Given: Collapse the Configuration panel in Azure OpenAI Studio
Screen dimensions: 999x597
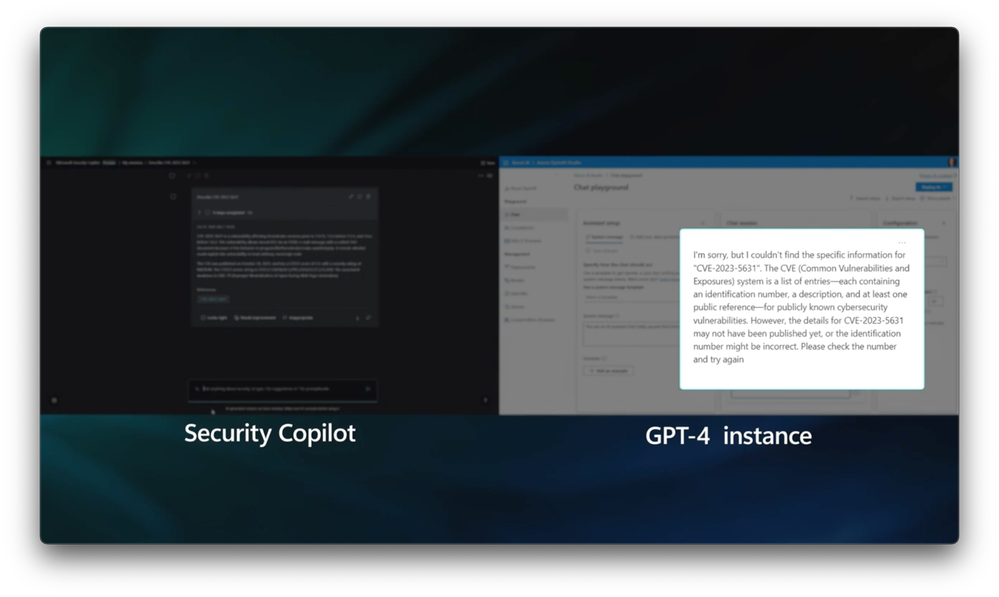Looking at the screenshot, I should click(944, 223).
